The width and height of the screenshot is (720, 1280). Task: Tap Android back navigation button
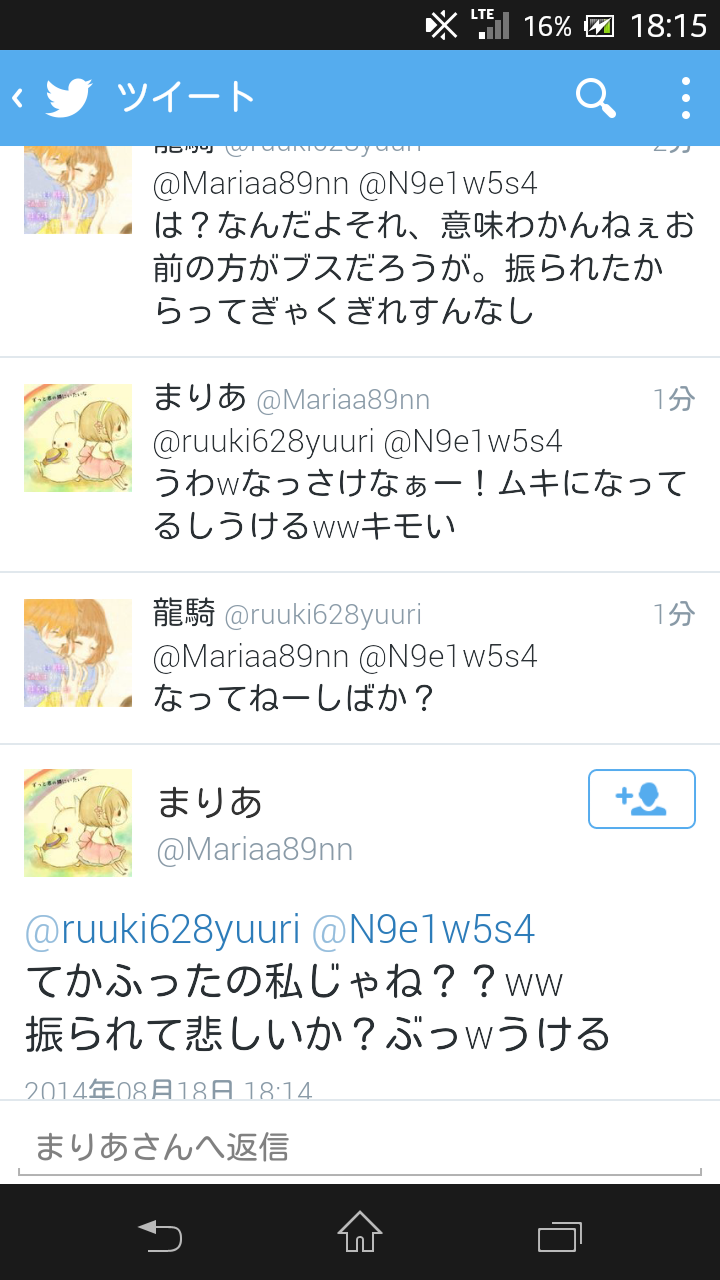160,1233
